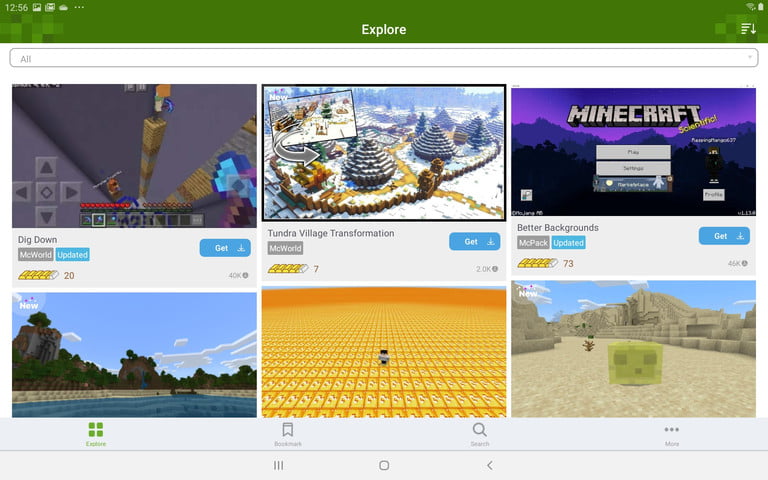Tap the Android recent apps button
This screenshot has width=768, height=480.
(278, 465)
